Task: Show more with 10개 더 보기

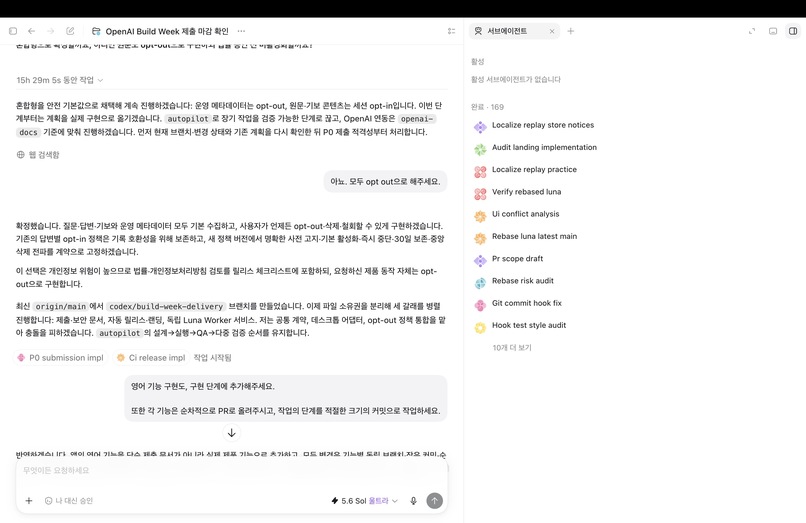Action: coord(512,348)
